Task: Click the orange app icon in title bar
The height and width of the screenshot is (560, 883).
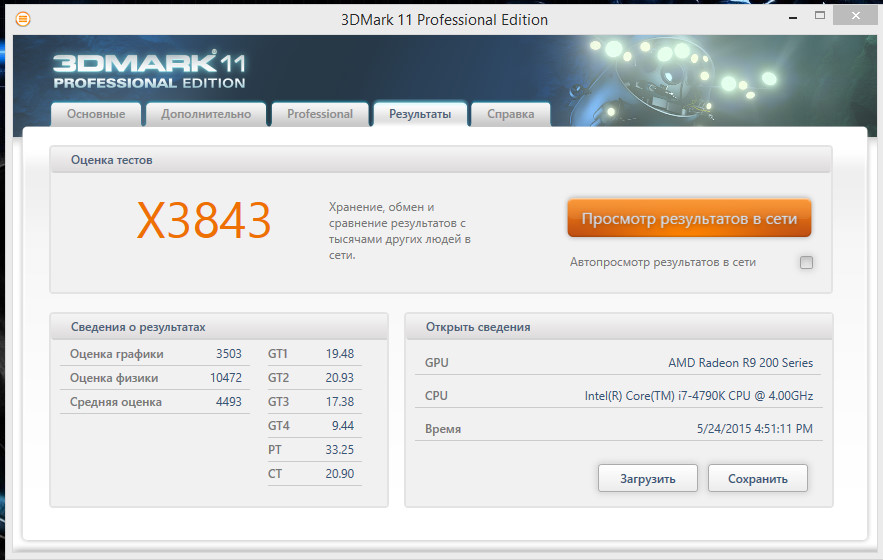Action: coord(23,19)
